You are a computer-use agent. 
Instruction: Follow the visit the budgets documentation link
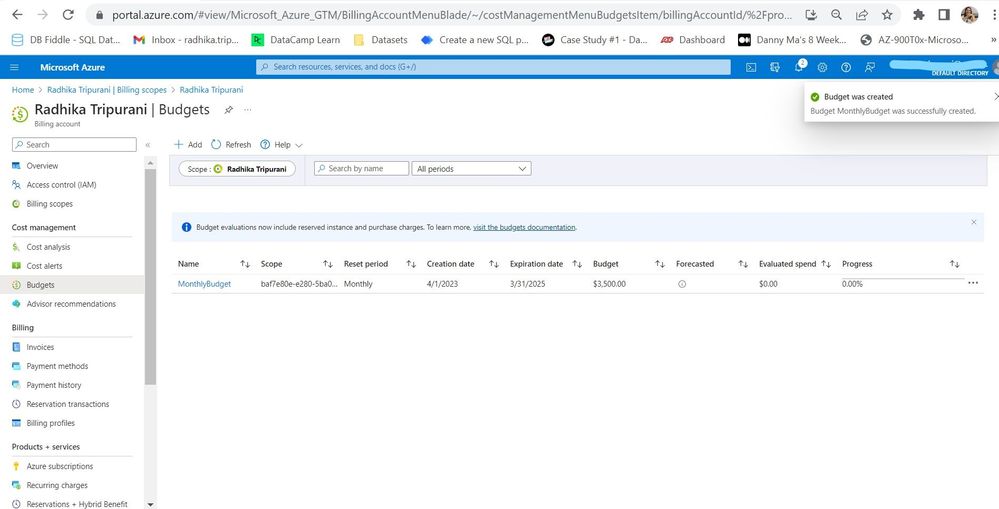(x=524, y=227)
